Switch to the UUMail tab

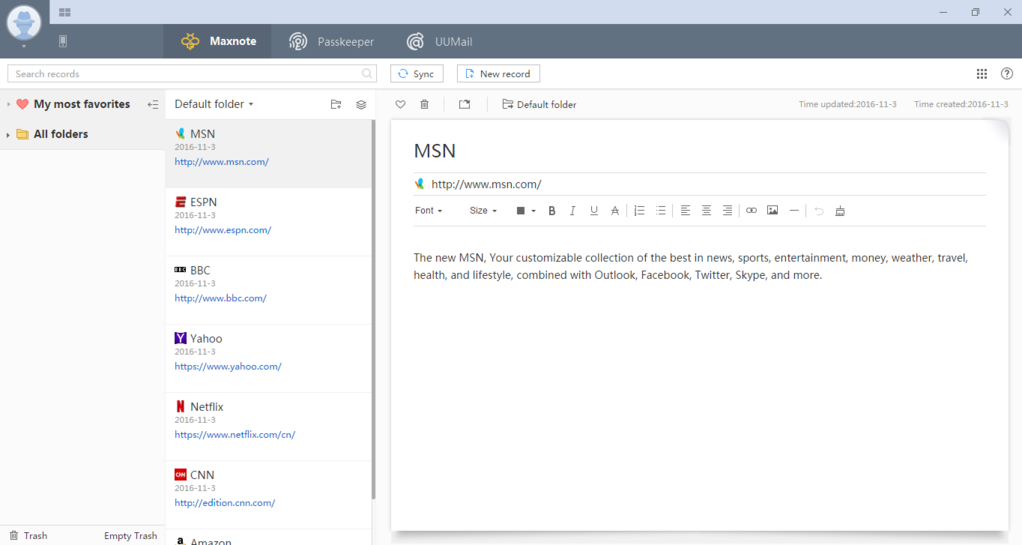click(x=439, y=41)
